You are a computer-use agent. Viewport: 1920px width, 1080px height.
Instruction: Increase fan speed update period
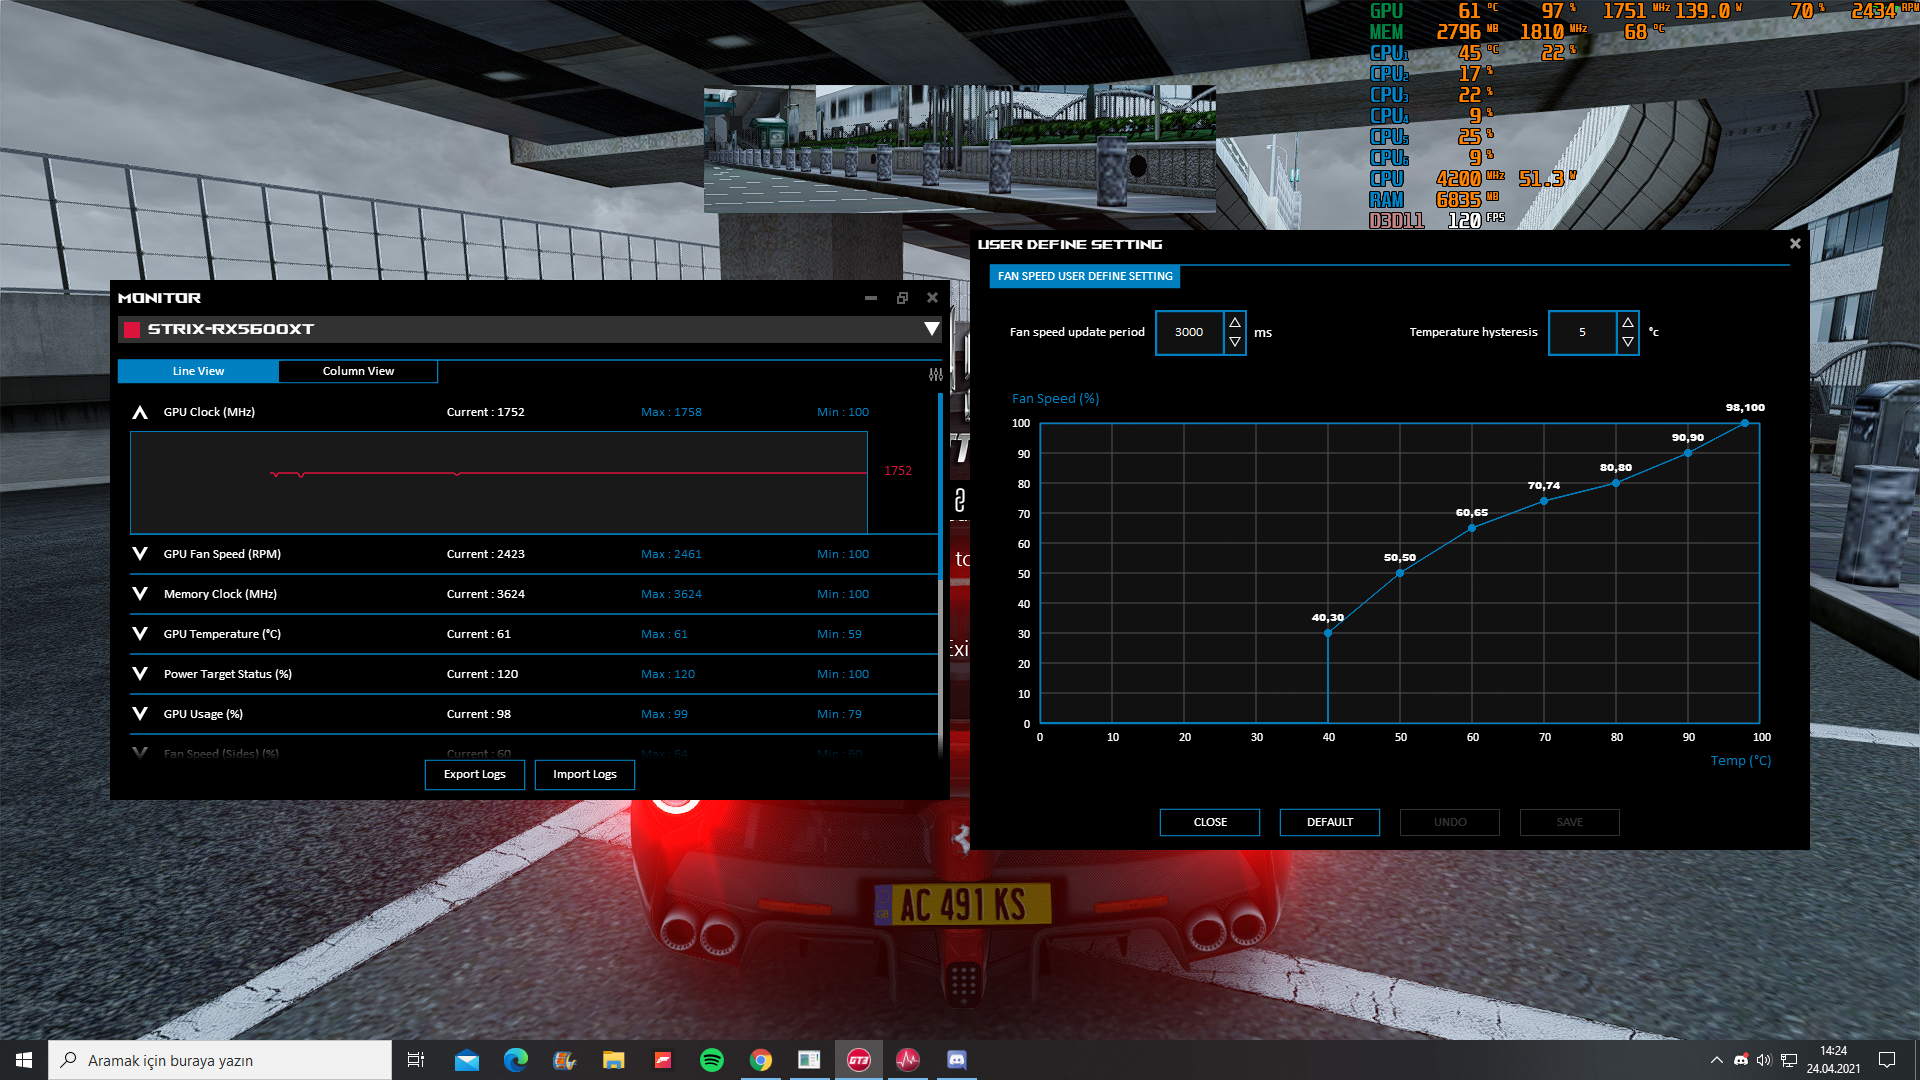[x=1235, y=322]
